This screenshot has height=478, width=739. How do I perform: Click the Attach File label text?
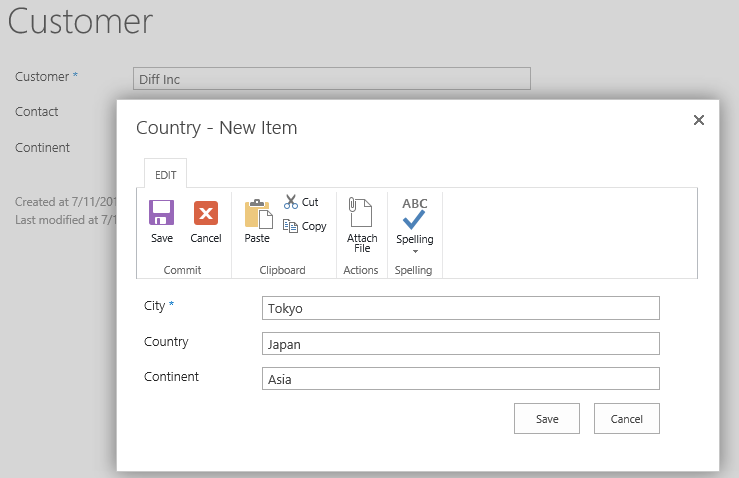(x=362, y=243)
